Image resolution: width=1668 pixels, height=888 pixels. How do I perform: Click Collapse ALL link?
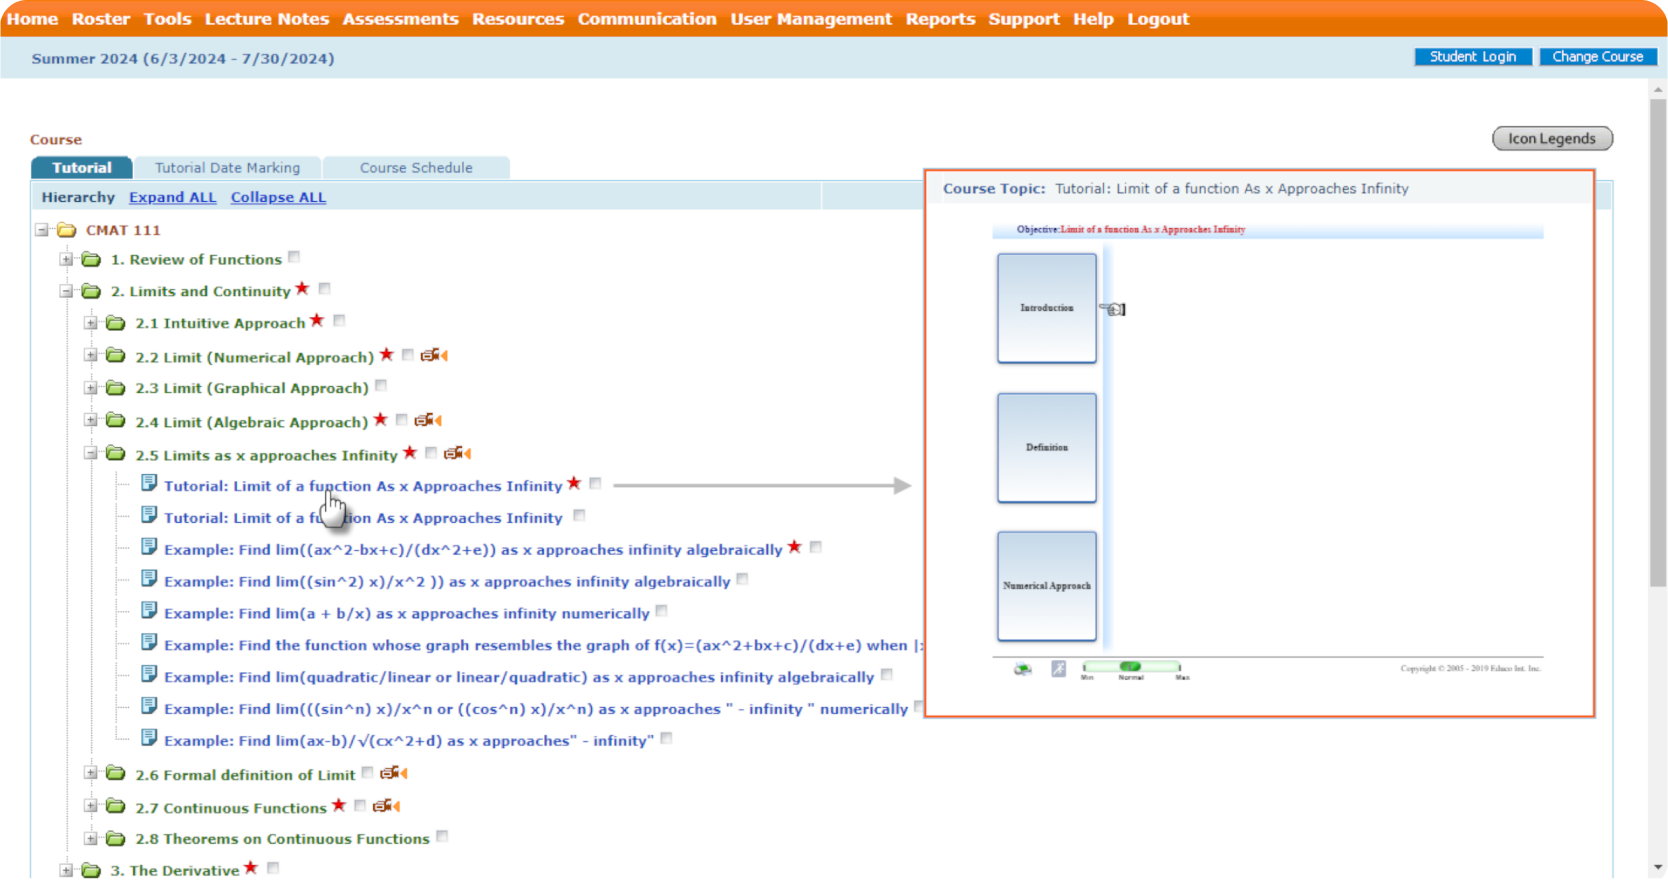click(x=278, y=197)
